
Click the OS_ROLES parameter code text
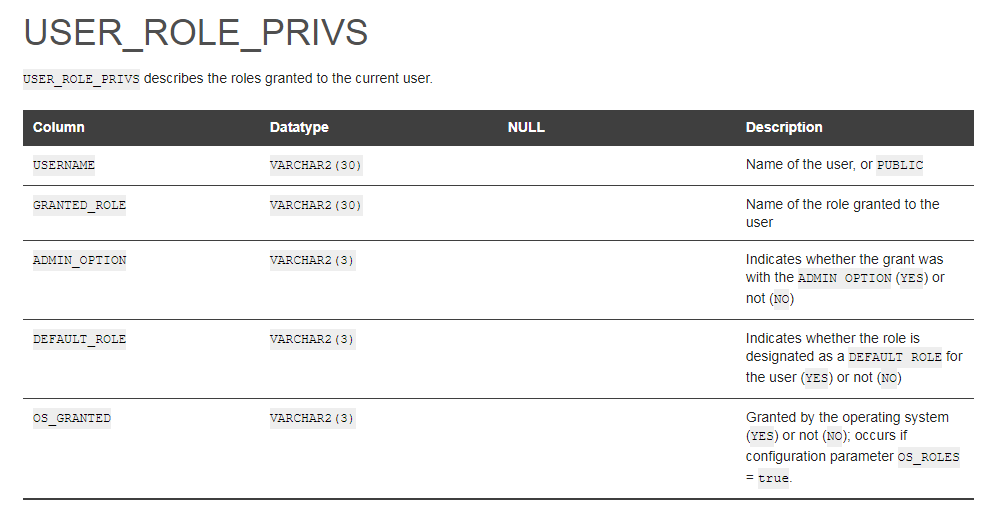928,457
